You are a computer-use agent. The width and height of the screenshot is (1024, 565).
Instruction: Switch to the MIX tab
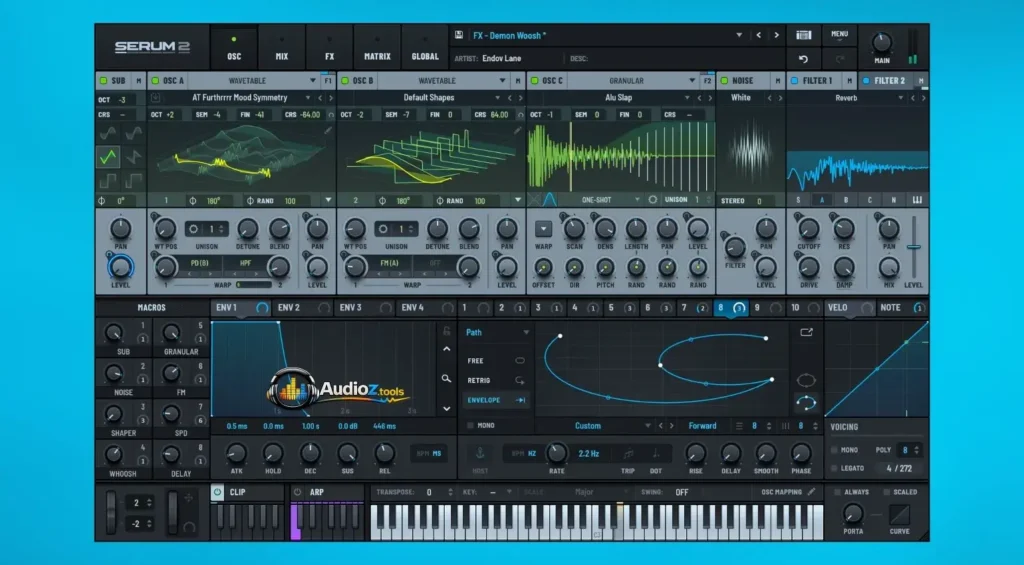pos(281,48)
